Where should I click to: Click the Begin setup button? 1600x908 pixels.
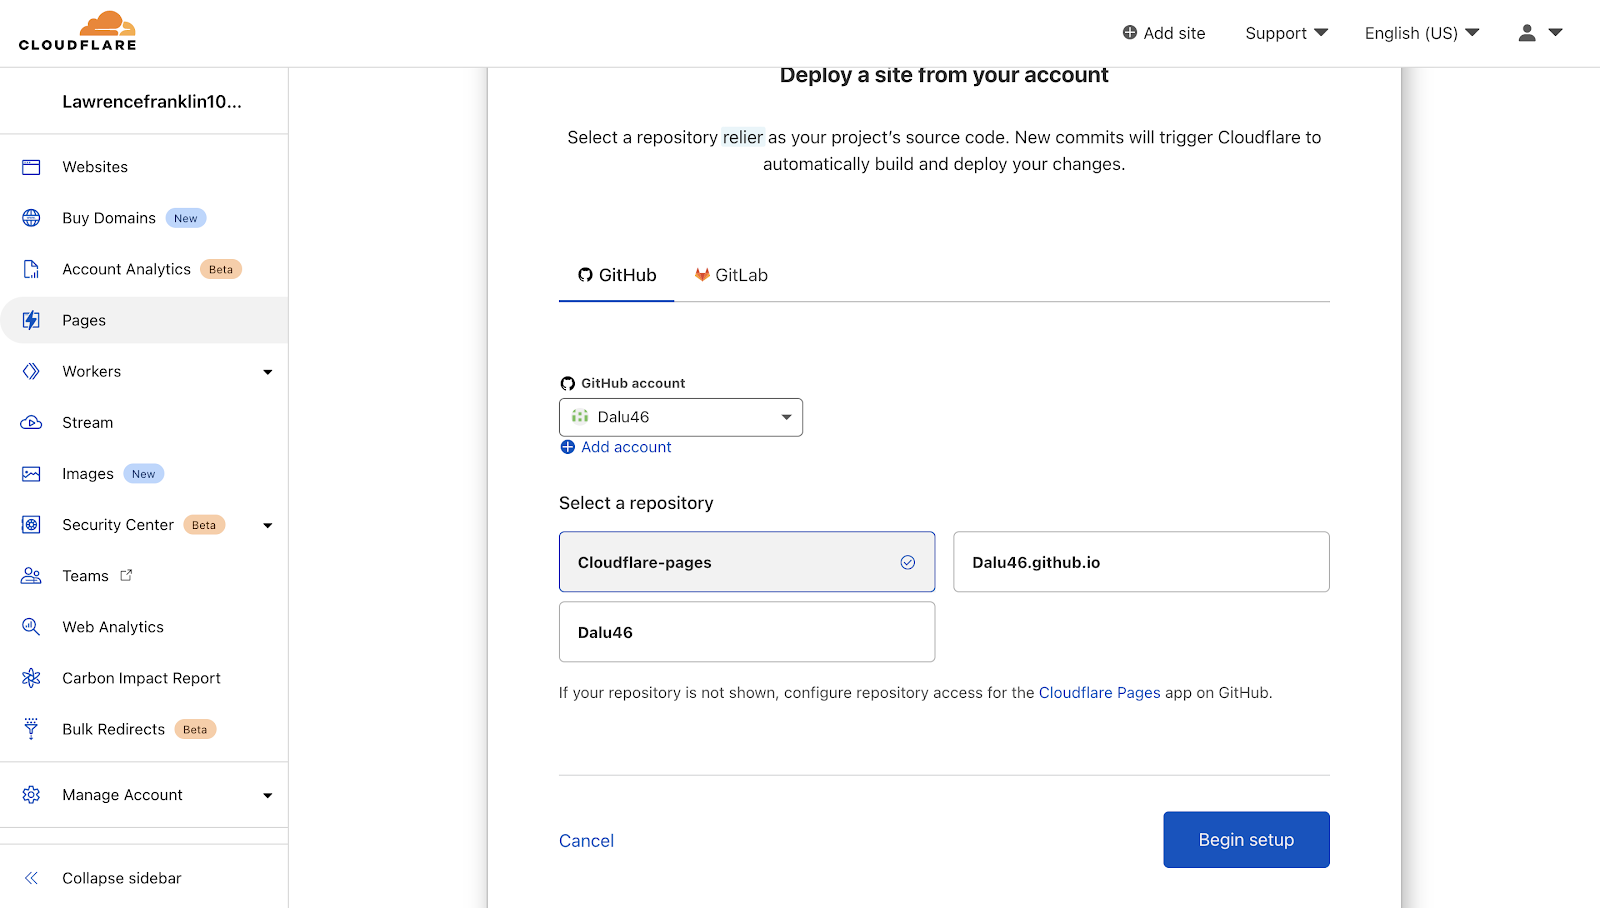click(x=1246, y=840)
